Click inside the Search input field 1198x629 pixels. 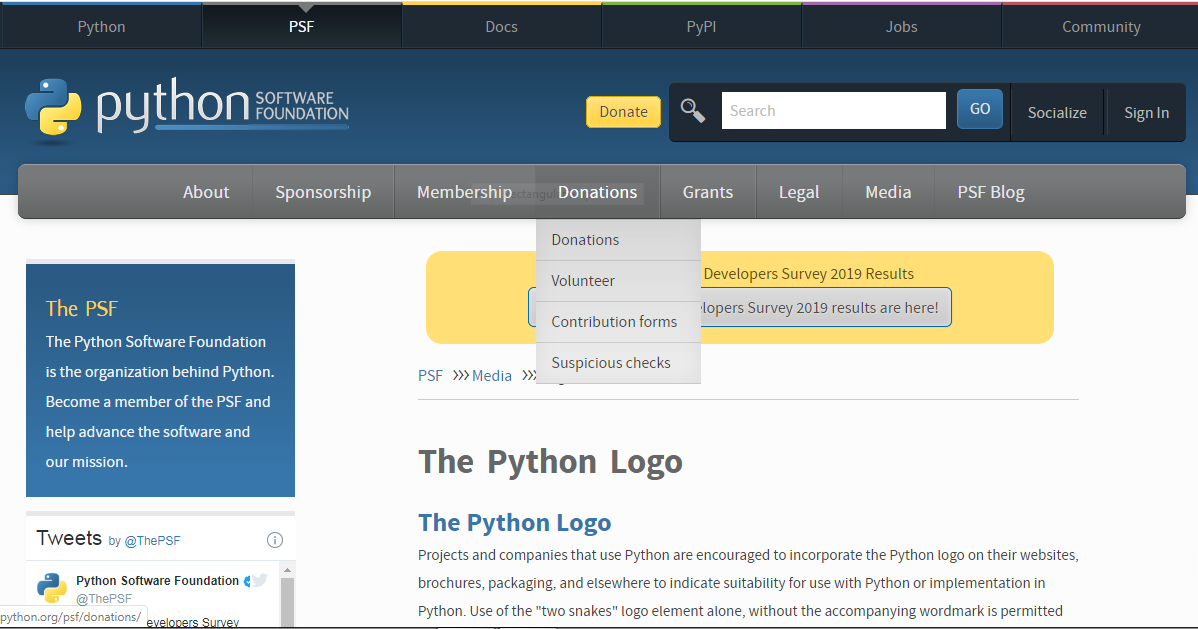coord(833,110)
